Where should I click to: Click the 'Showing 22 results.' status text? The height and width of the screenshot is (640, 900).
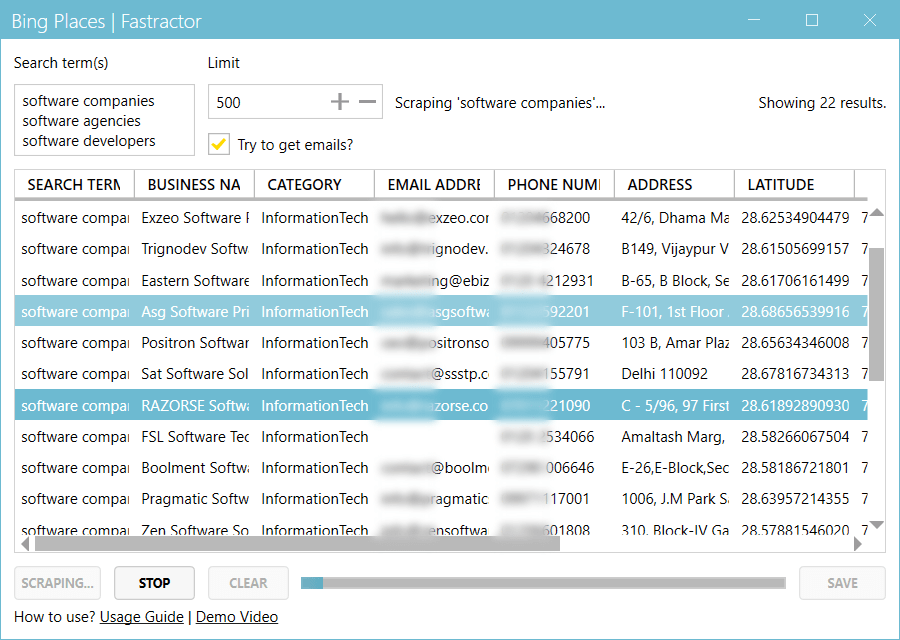coord(822,103)
